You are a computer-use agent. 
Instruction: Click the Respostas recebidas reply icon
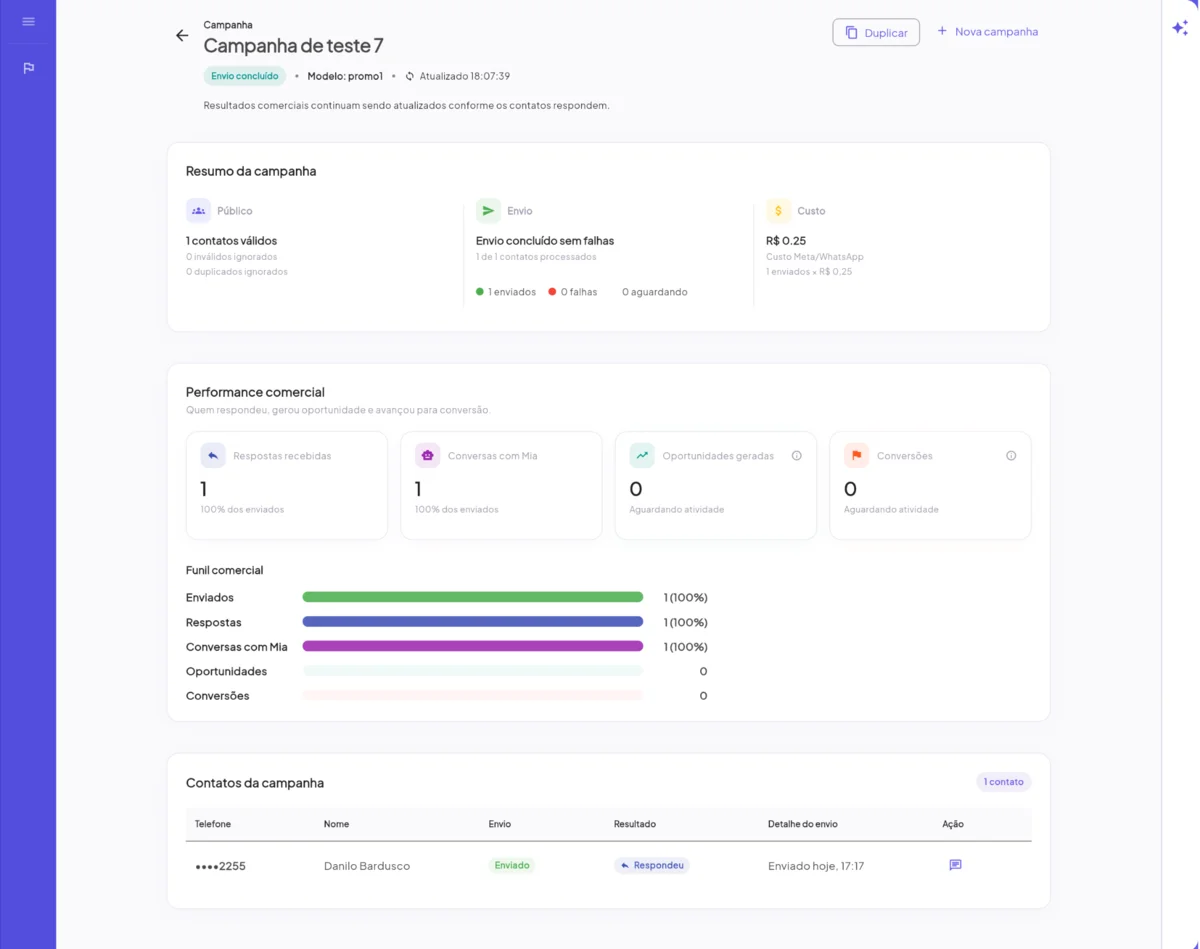[213, 455]
